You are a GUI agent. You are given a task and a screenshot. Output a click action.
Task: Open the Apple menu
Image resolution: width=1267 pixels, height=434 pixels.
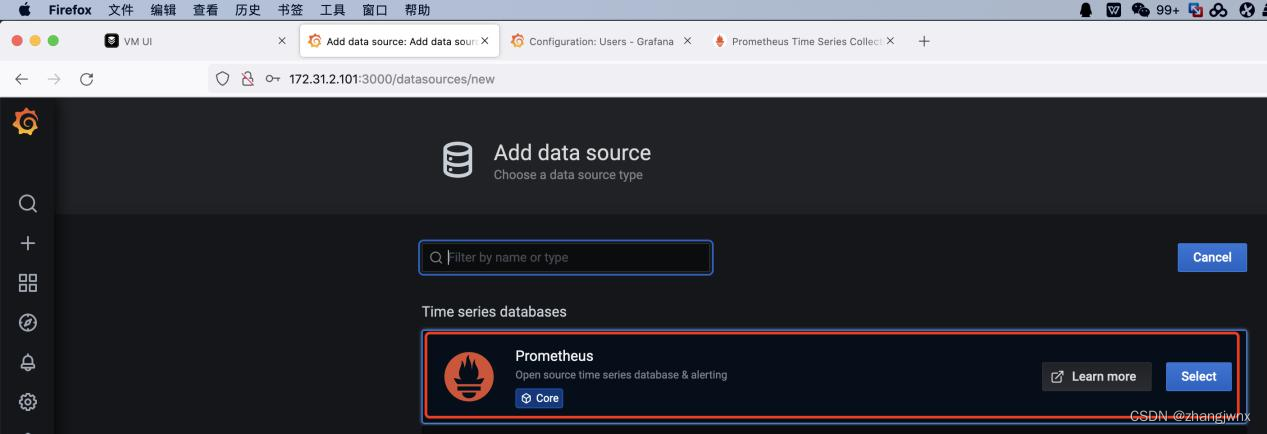(24, 10)
